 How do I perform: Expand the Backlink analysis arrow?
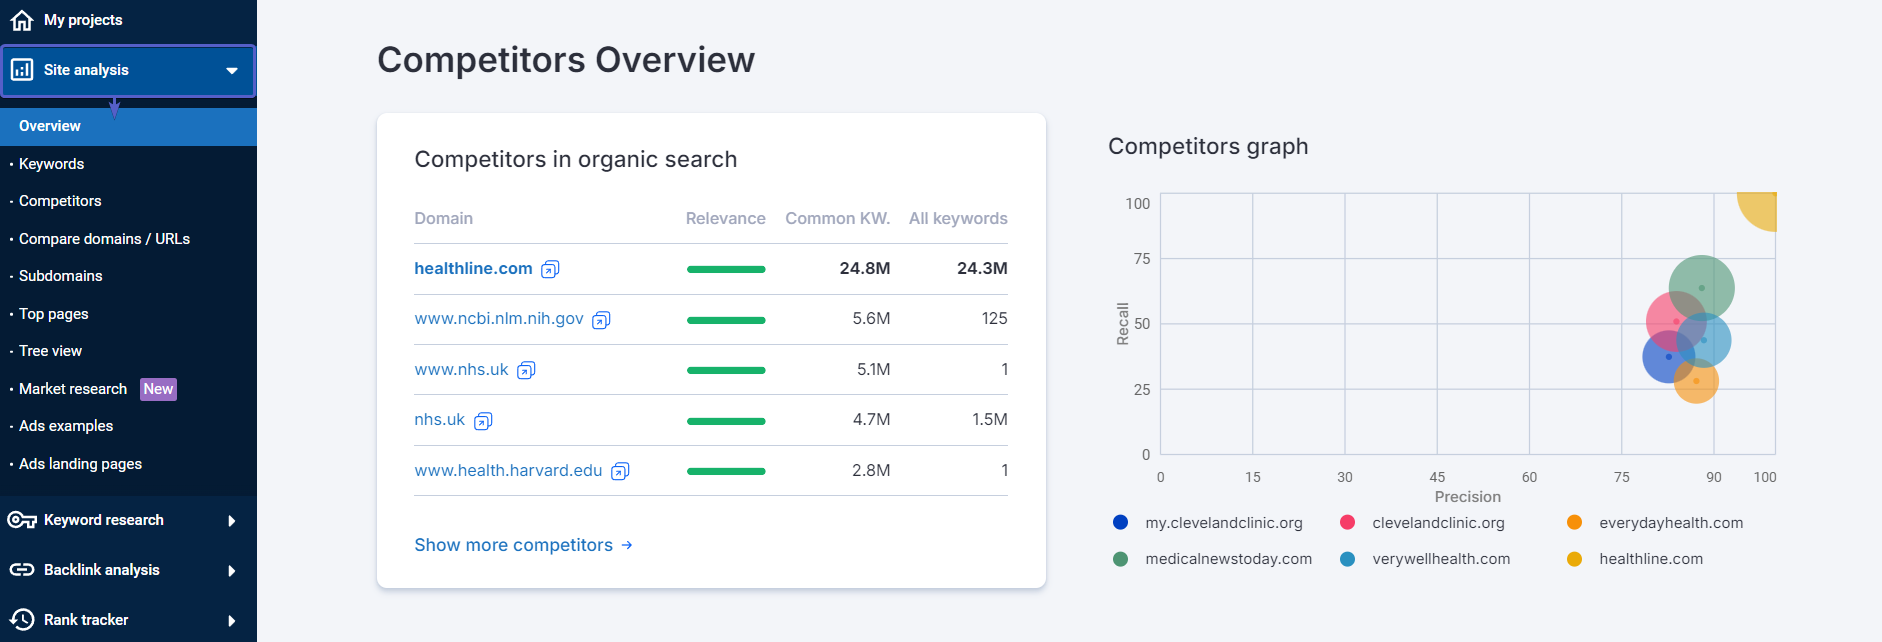tap(232, 571)
